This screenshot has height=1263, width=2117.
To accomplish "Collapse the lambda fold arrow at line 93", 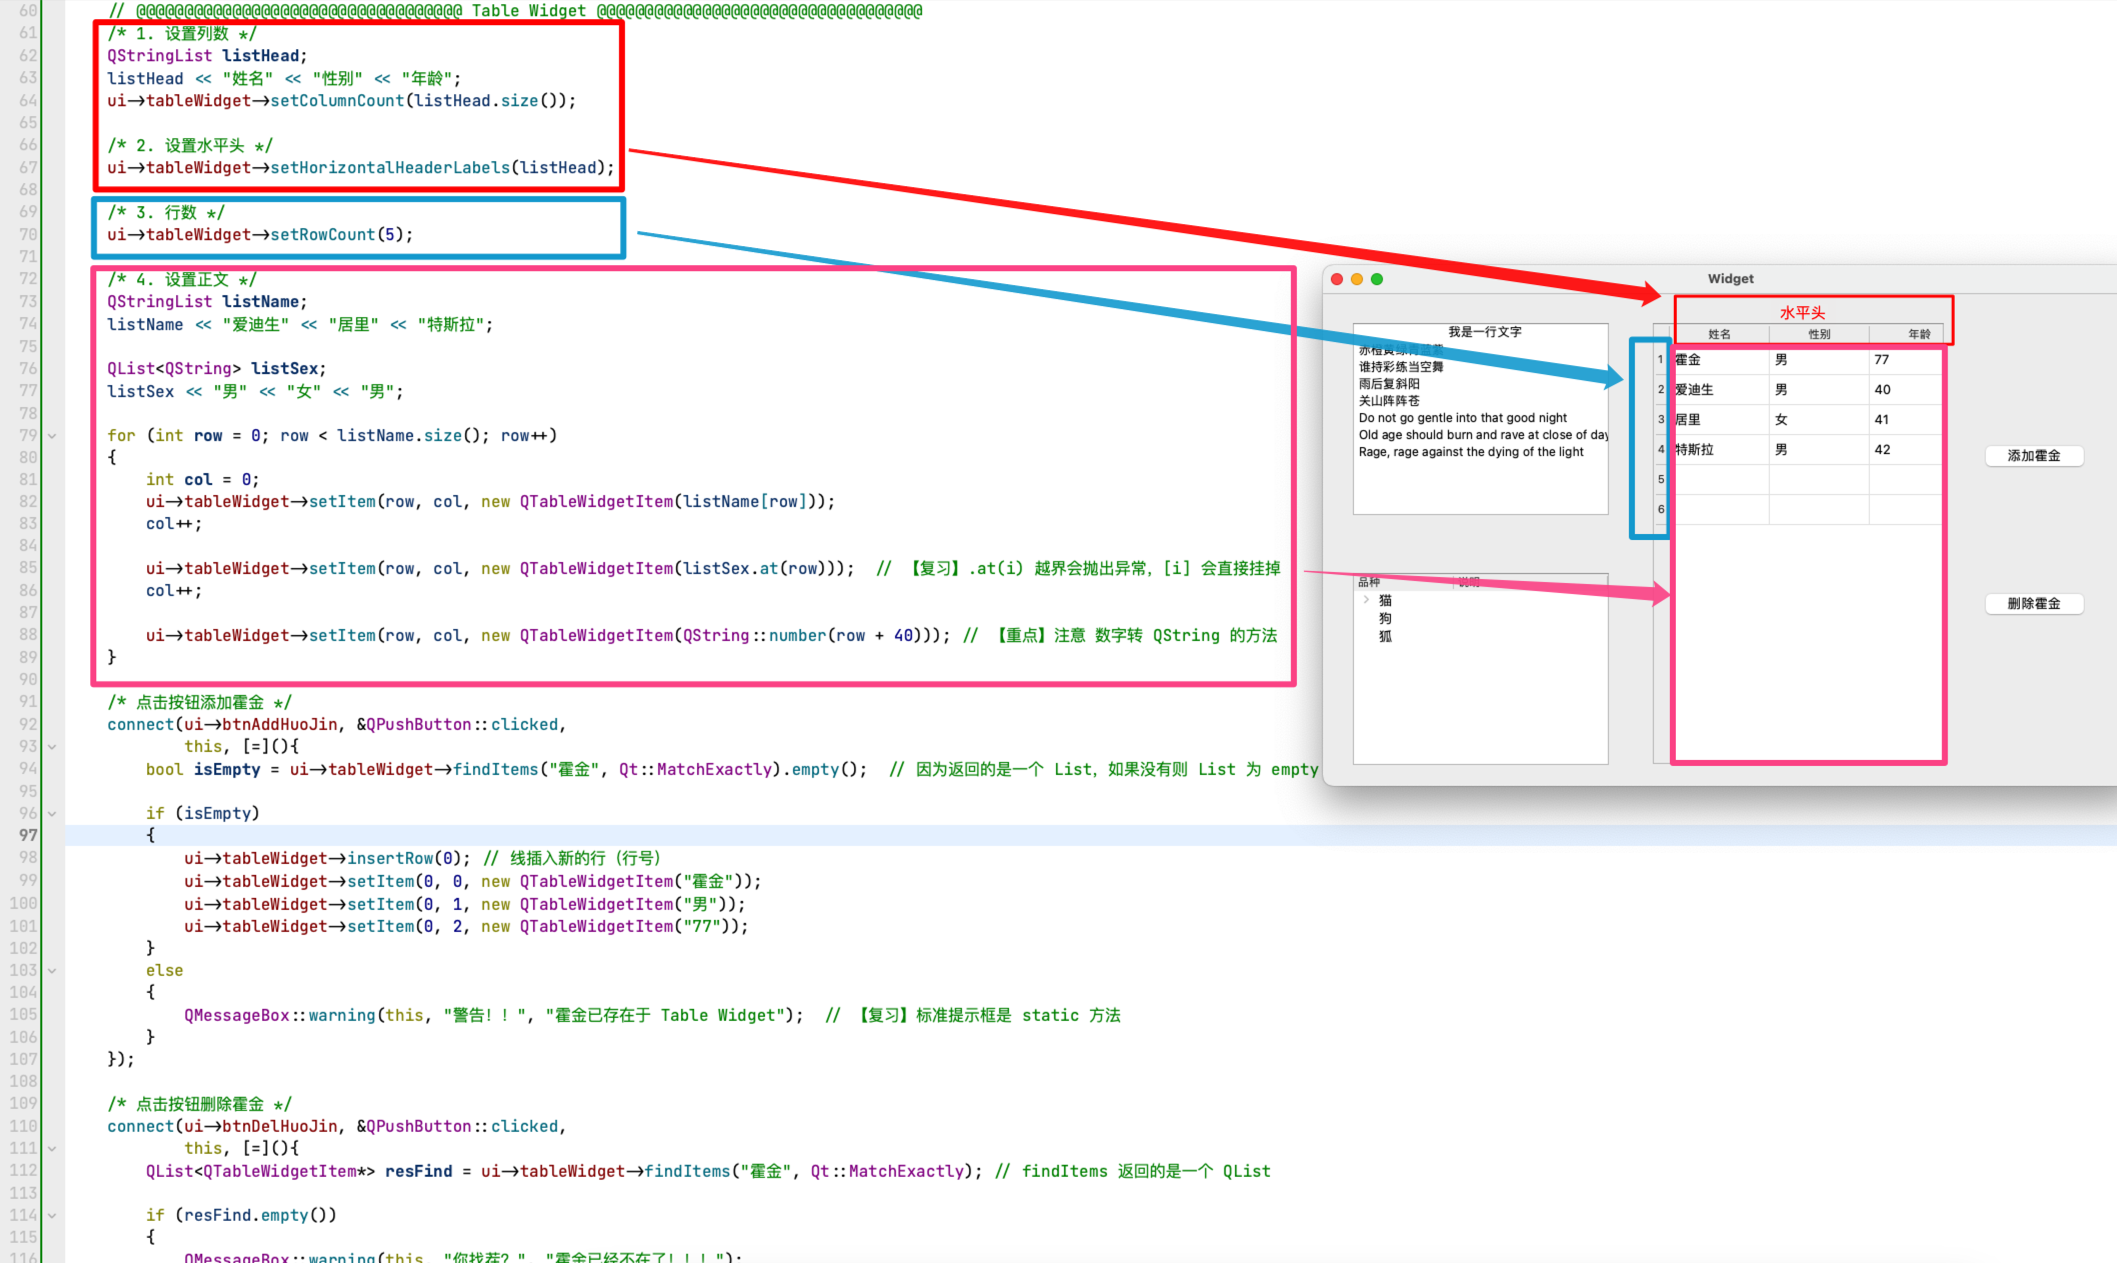I will [x=52, y=747].
